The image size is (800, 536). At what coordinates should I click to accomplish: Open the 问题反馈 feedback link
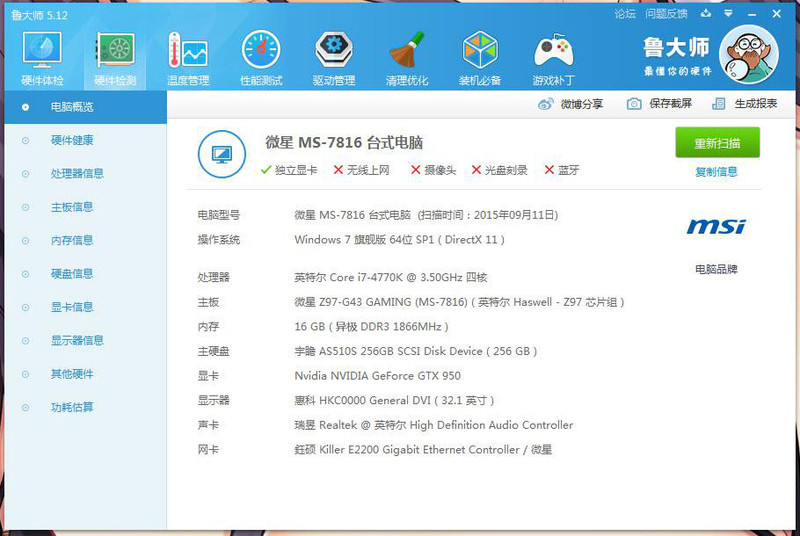coord(666,14)
